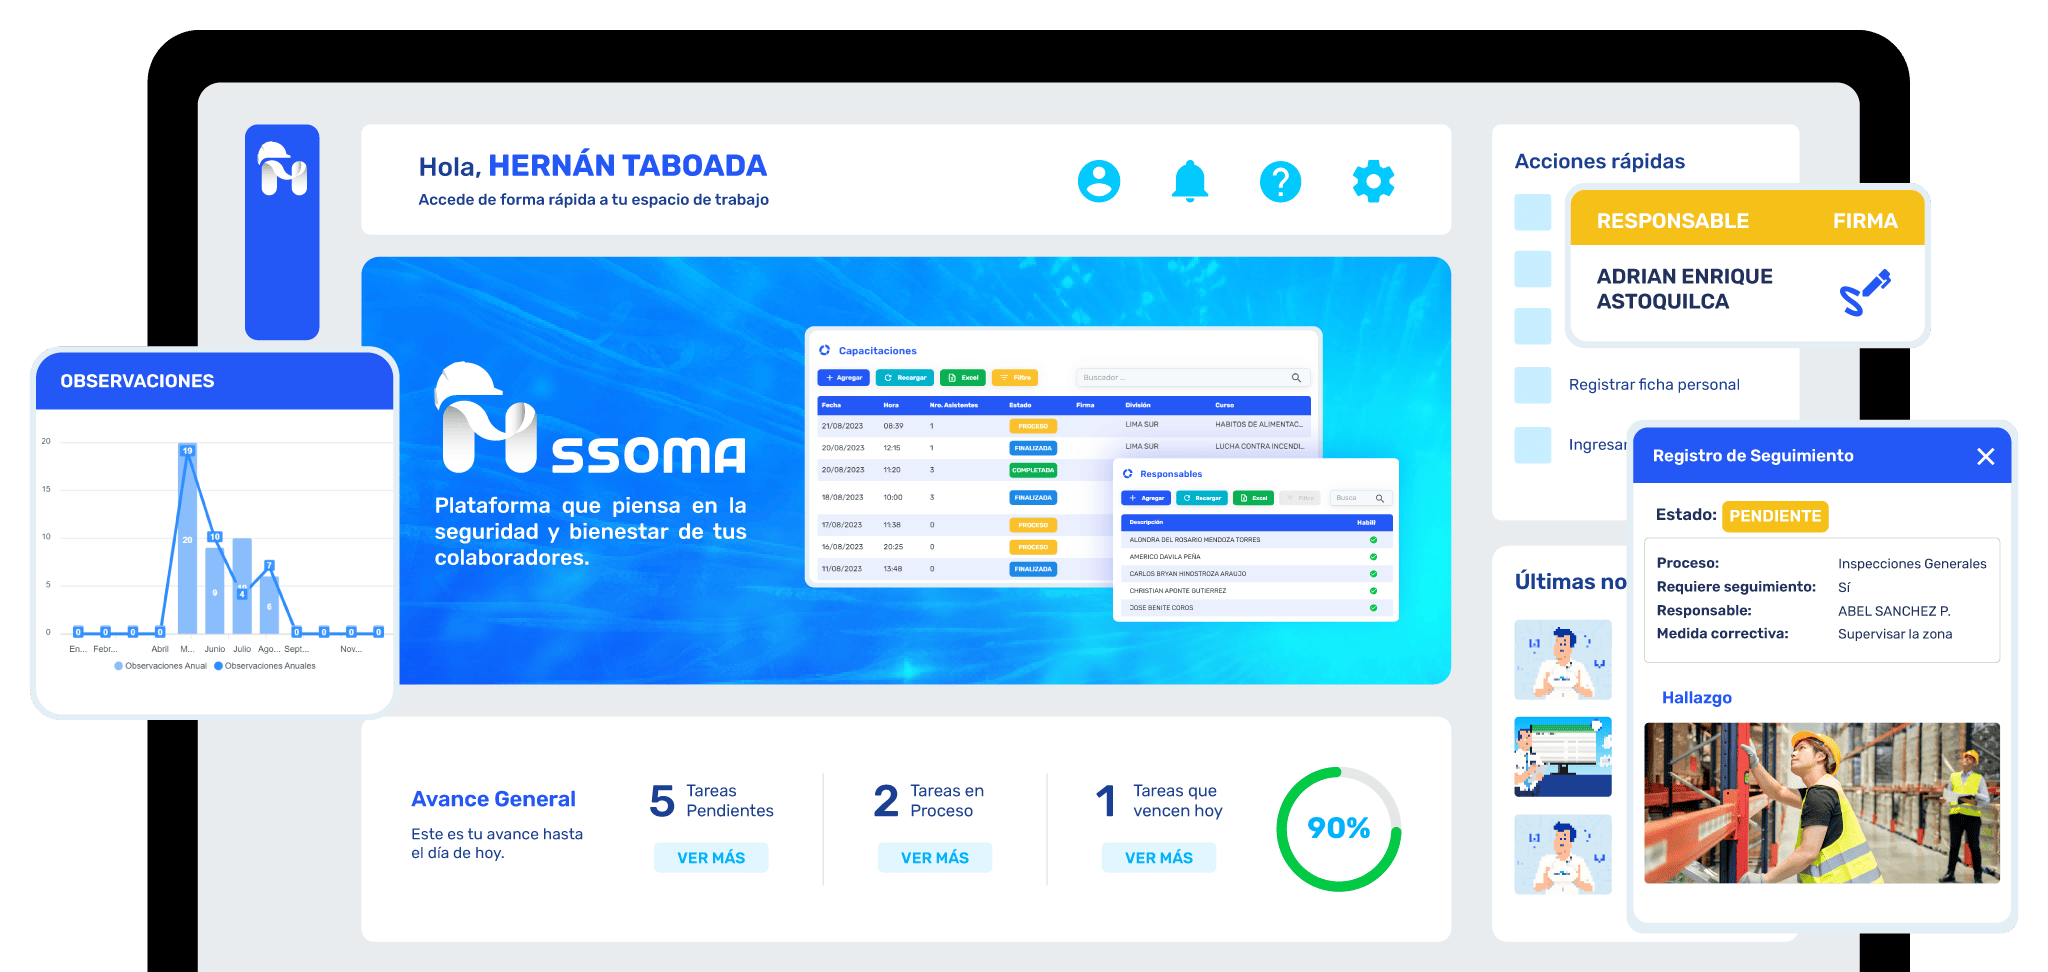Click Recargar button in Capacitaciones panel
The image size is (2048, 972).
pos(905,377)
